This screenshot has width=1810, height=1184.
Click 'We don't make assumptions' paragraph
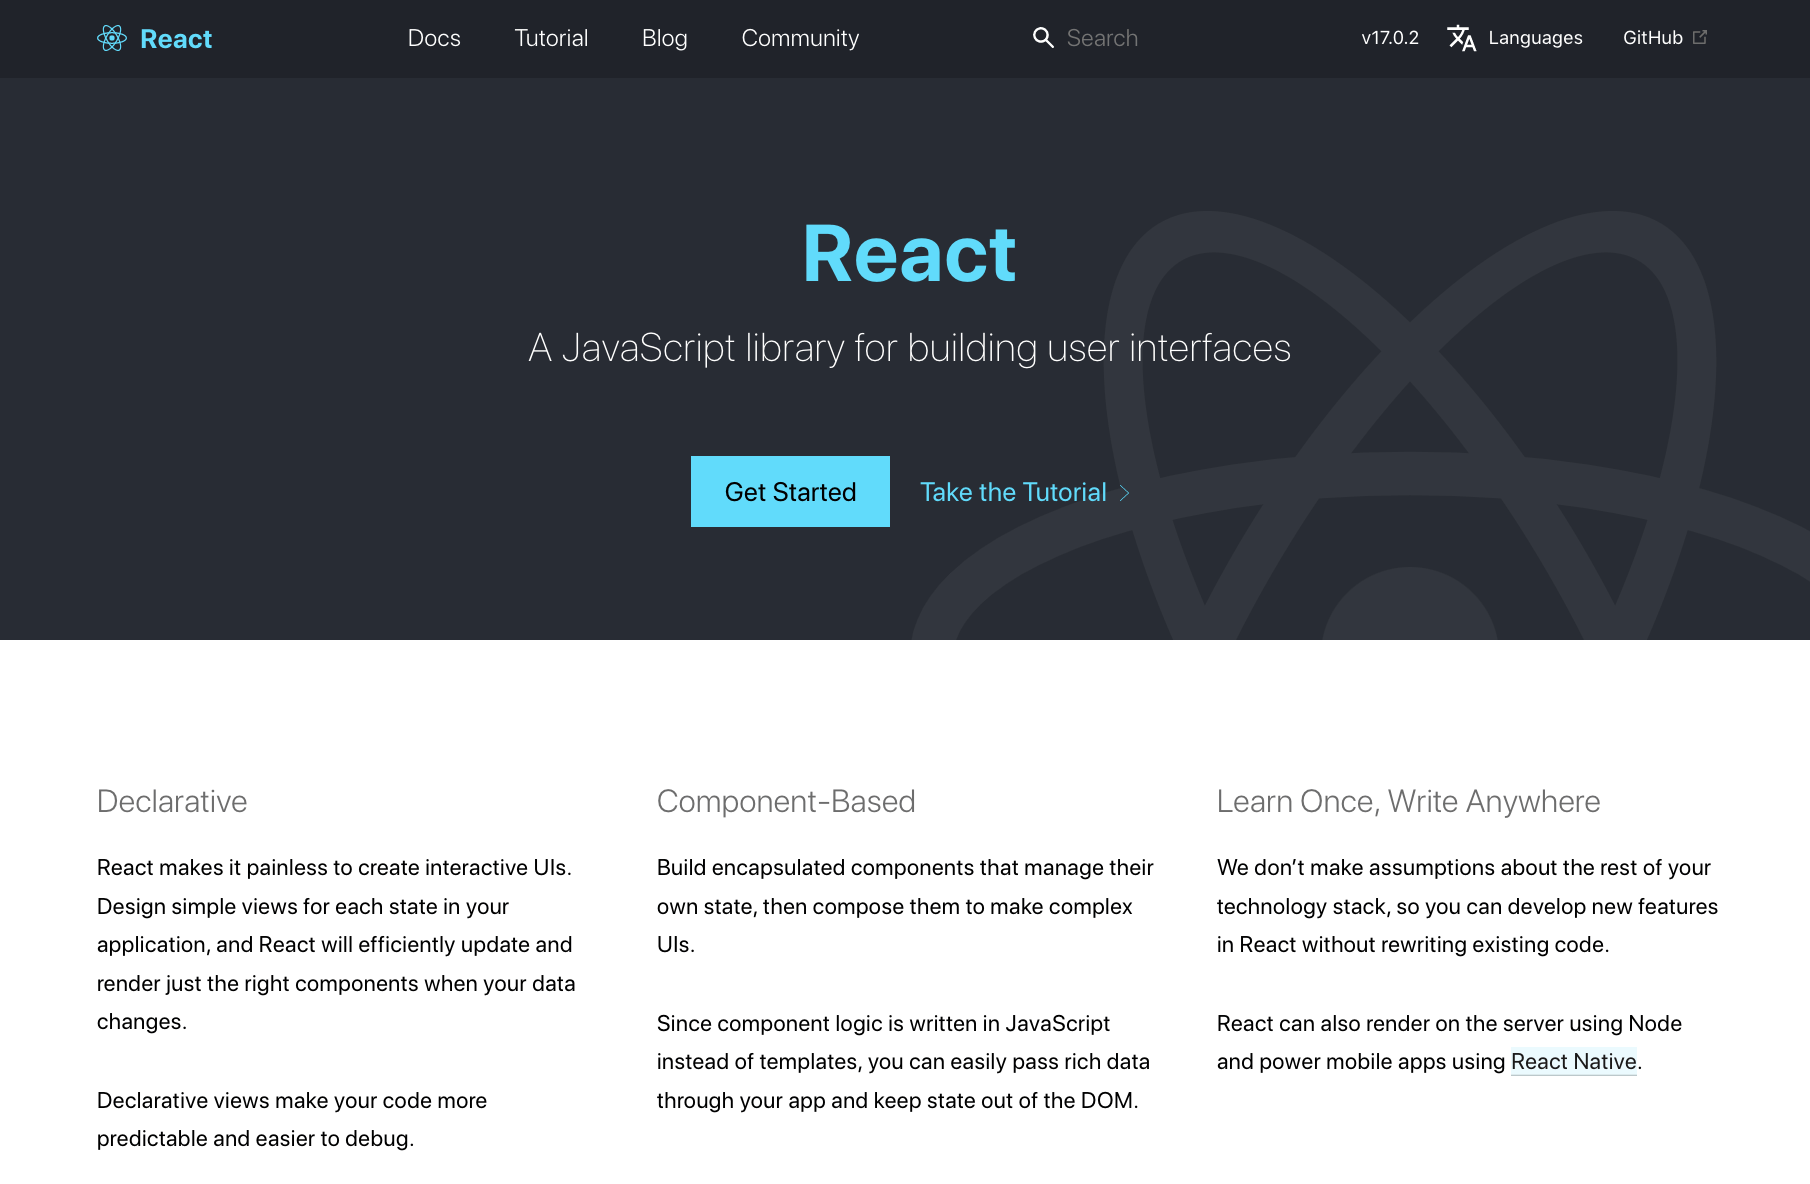click(x=1467, y=906)
